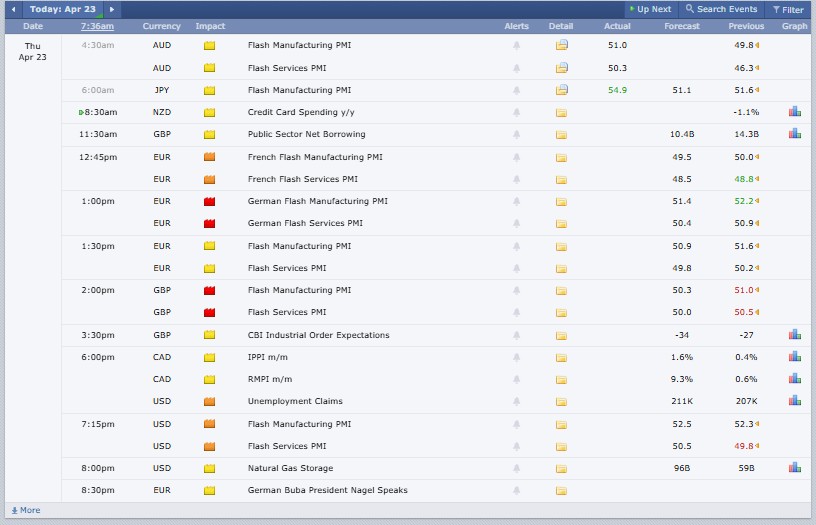Click the IPPI m/m graph icon
Viewport: 816px width, 525px height.
pyautogui.click(x=794, y=357)
